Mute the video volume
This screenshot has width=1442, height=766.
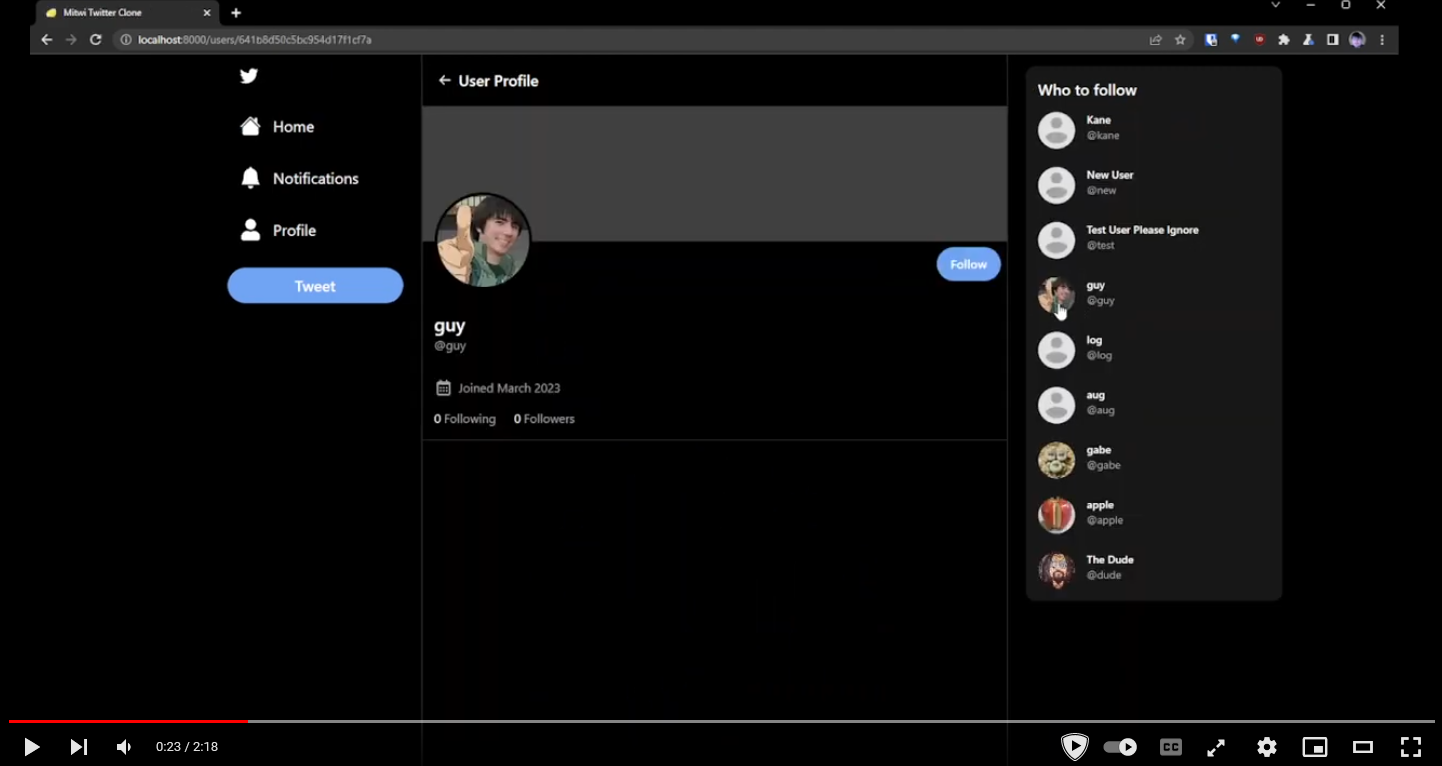(124, 747)
